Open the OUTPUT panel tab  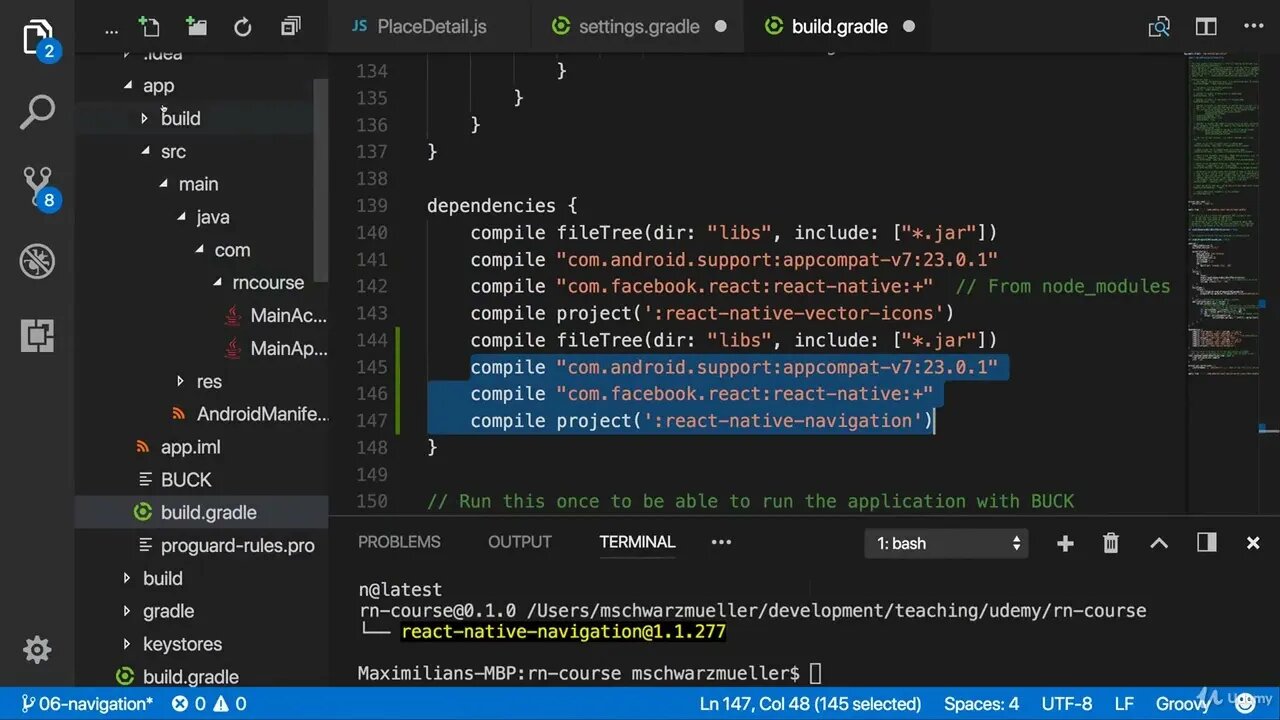(519, 542)
